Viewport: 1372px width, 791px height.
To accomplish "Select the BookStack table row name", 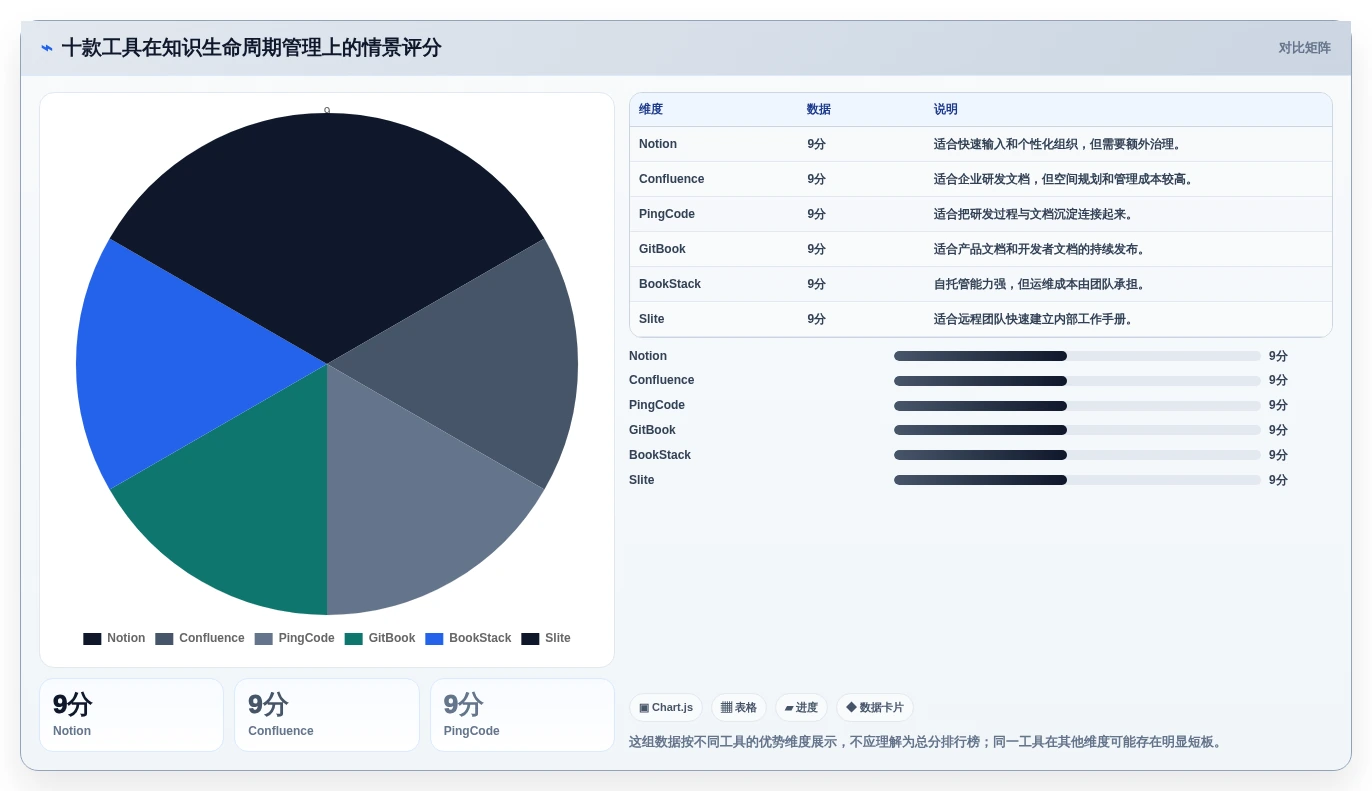I will click(x=670, y=284).
